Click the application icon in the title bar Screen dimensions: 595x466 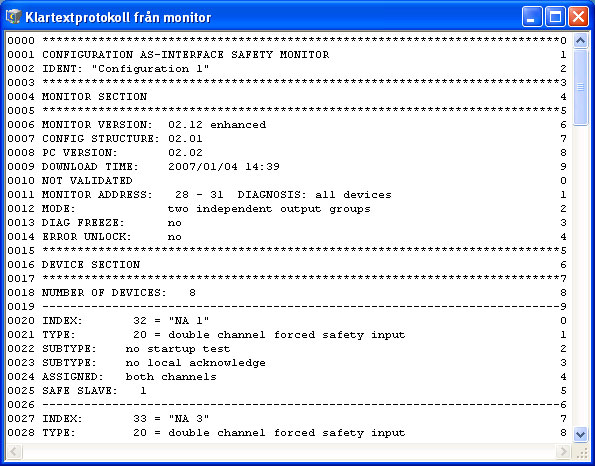click(x=14, y=17)
